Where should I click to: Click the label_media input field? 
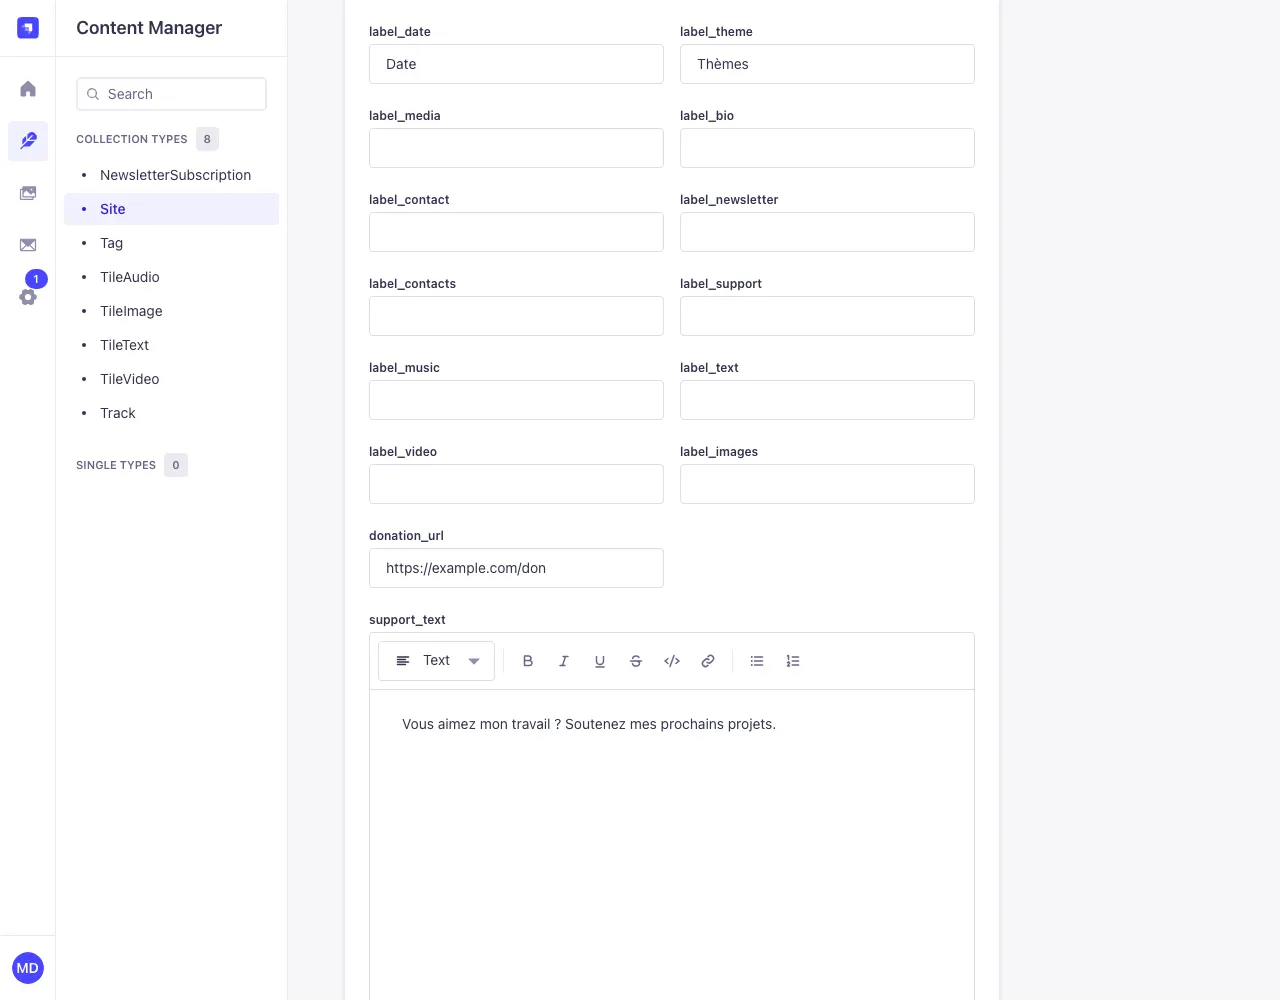516,148
